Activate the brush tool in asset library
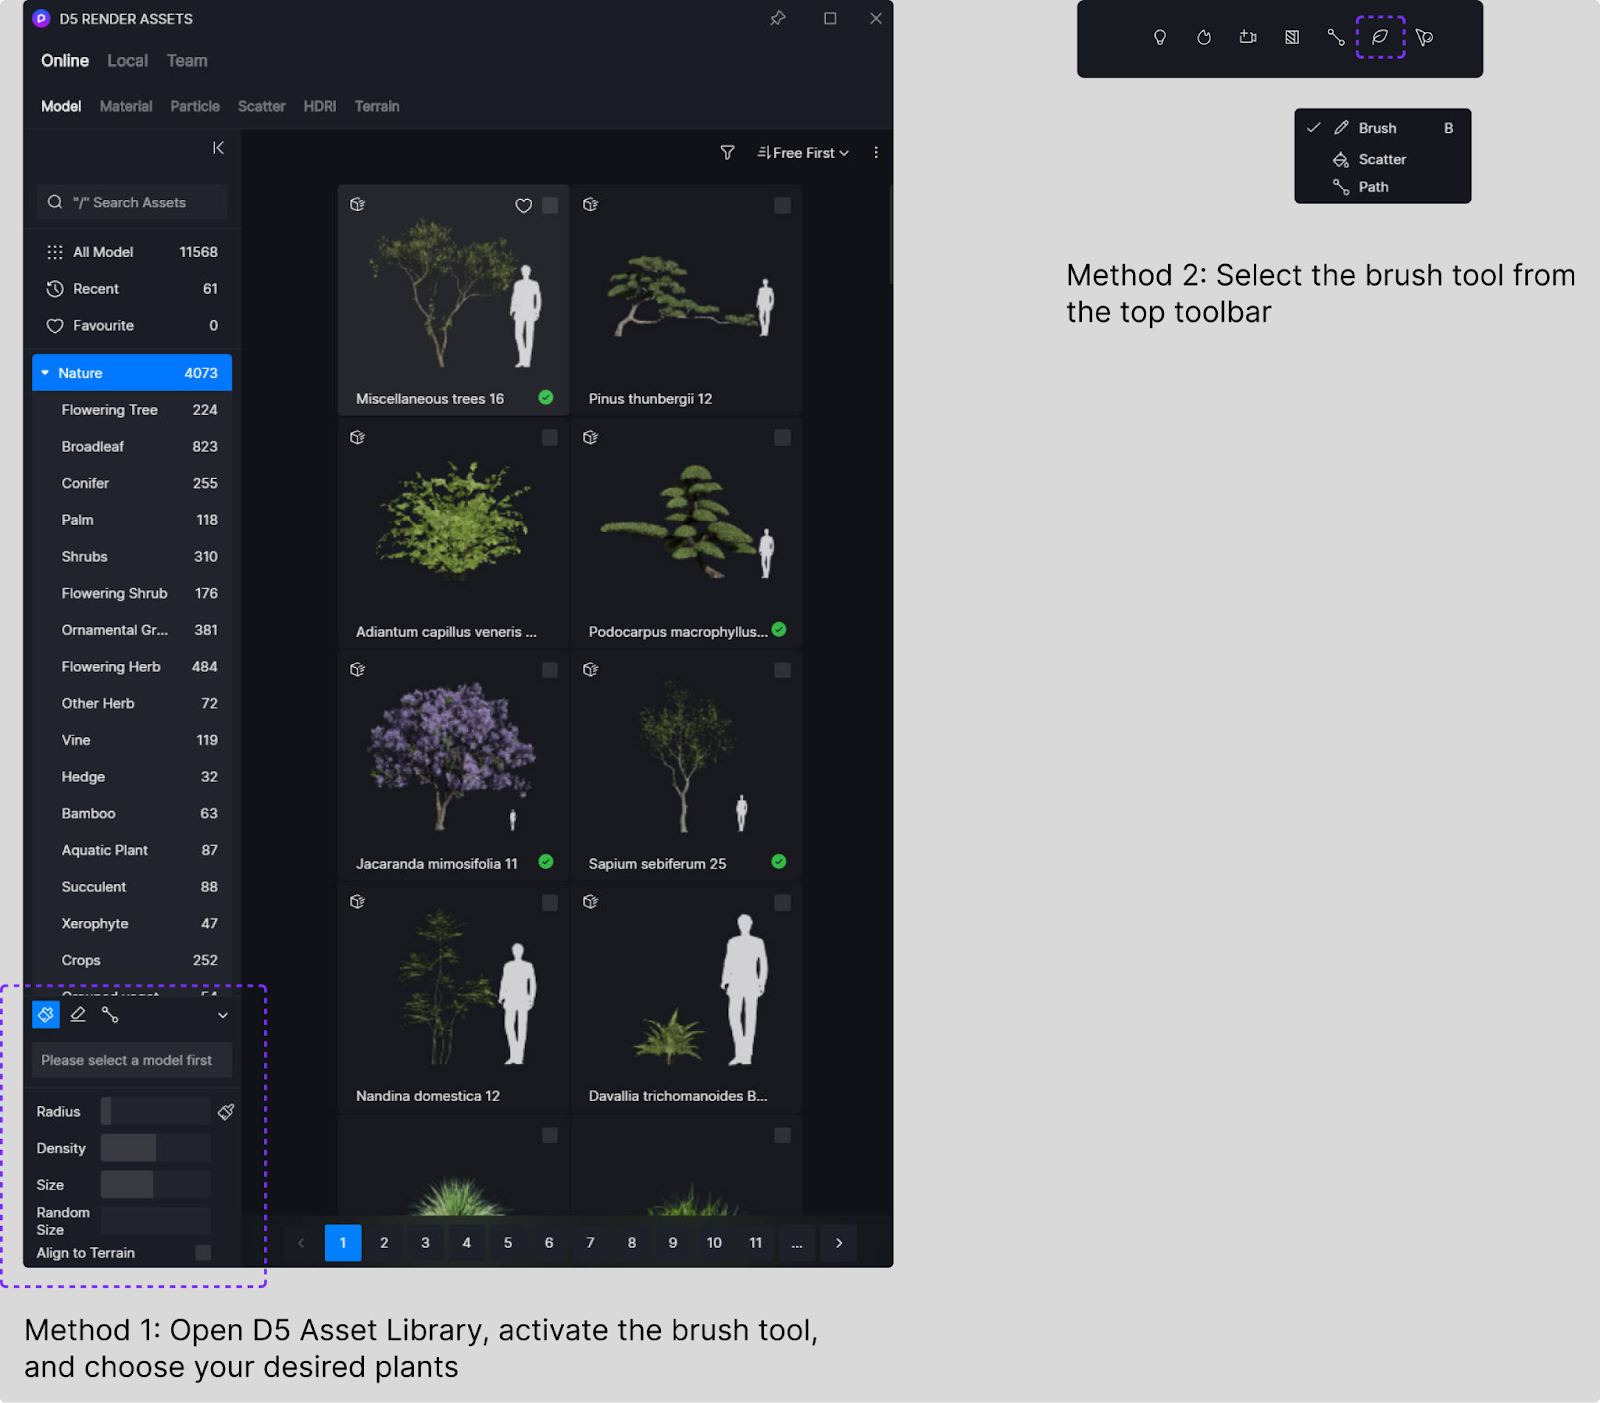1600x1403 pixels. tap(46, 1015)
